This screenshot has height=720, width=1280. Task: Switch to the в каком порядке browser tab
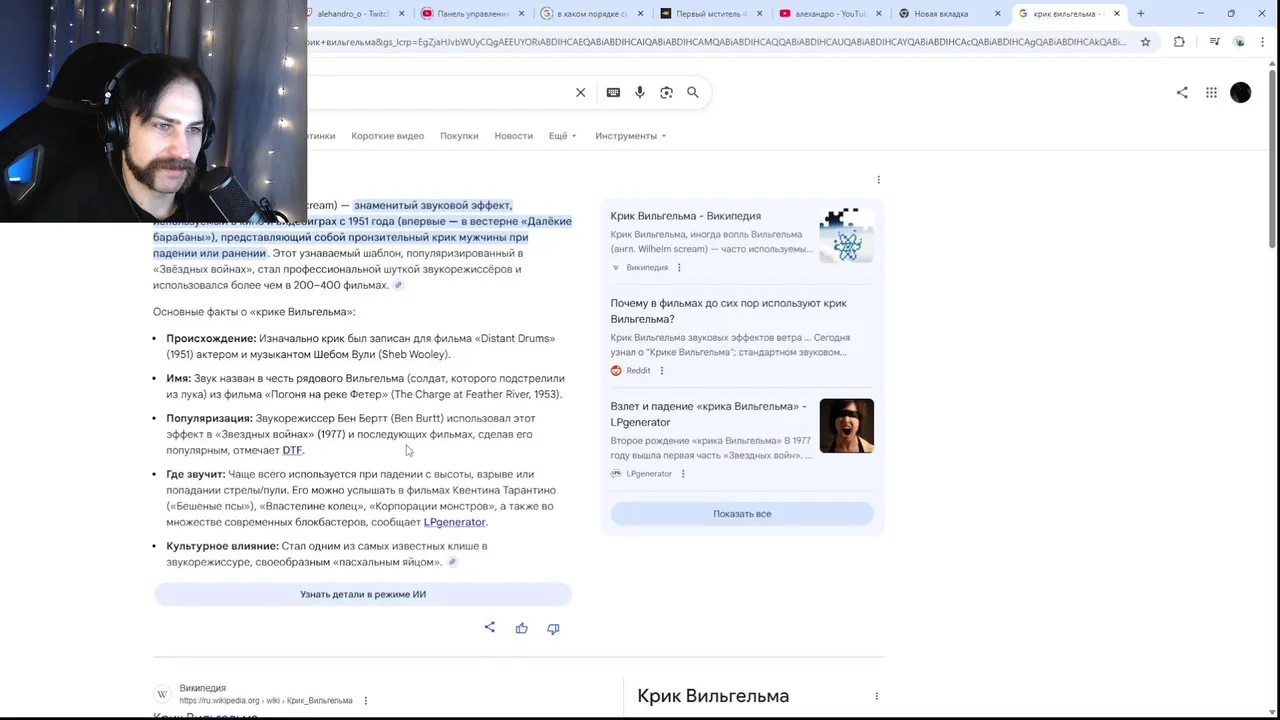point(590,13)
